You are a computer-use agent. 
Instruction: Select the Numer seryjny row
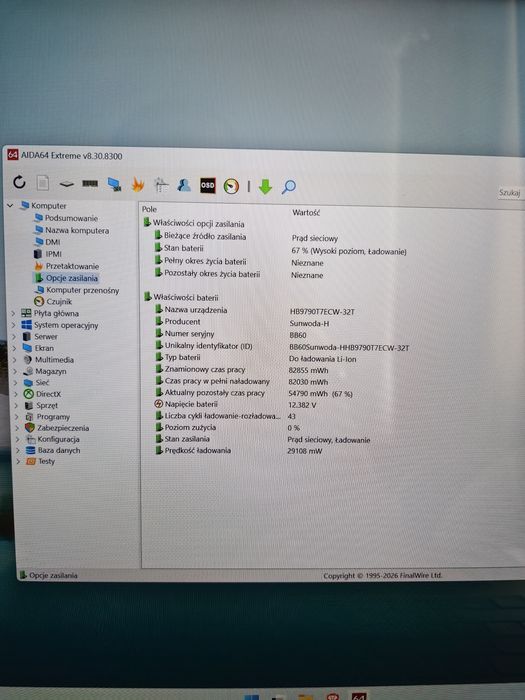(x=231, y=334)
